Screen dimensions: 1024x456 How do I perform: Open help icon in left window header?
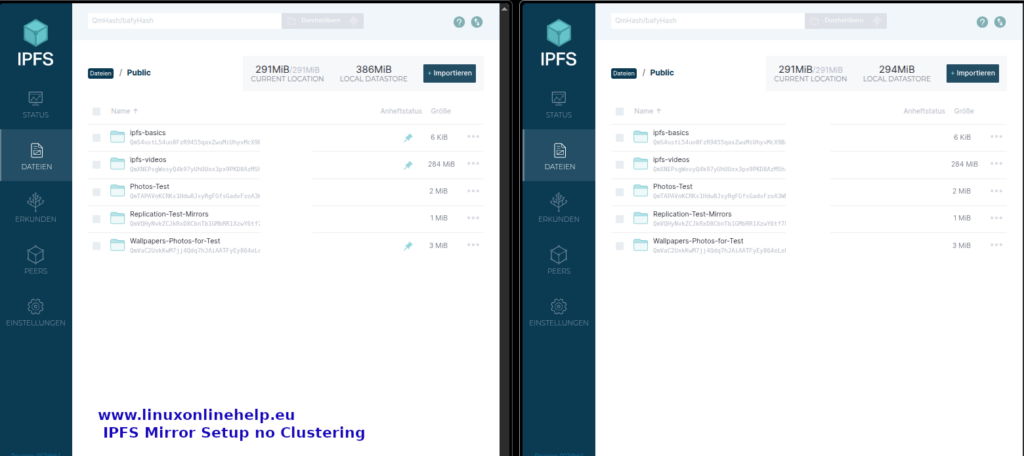[459, 22]
